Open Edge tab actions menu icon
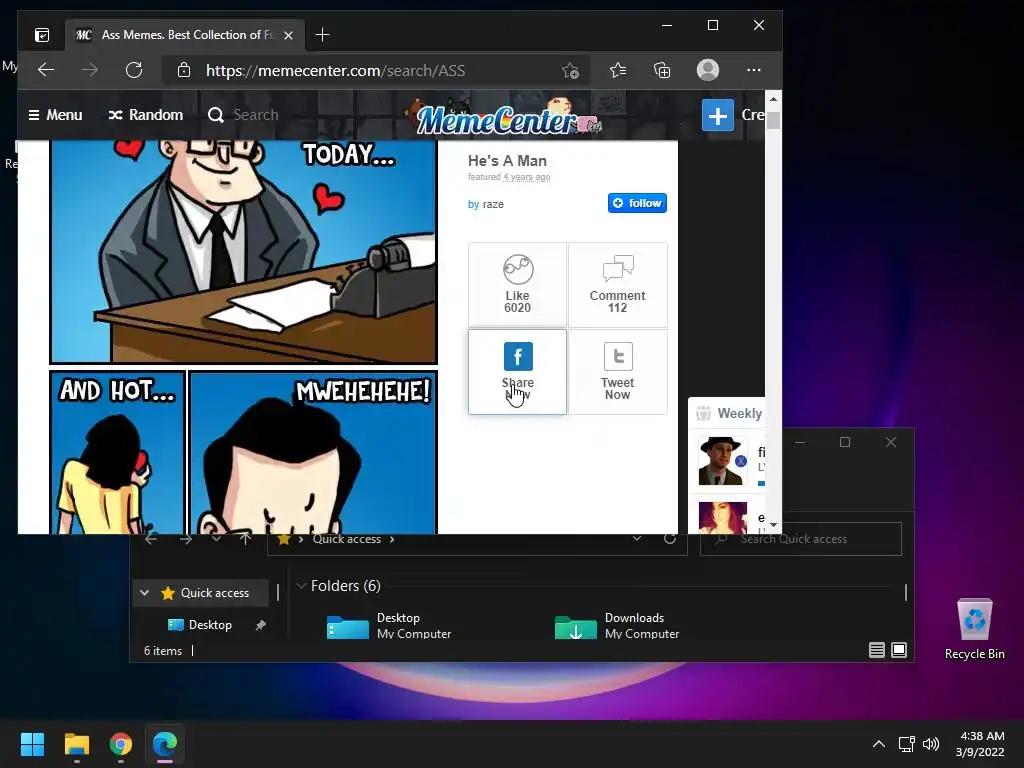Viewport: 1024px width, 768px height. coord(42,35)
